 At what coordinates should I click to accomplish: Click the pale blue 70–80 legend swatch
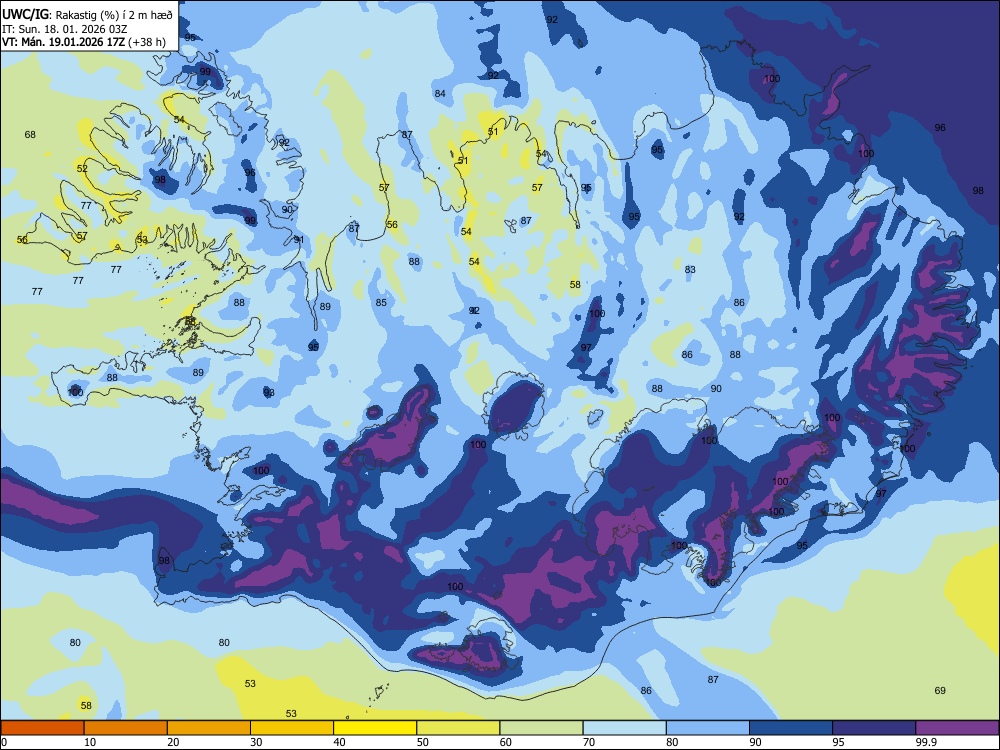point(624,728)
